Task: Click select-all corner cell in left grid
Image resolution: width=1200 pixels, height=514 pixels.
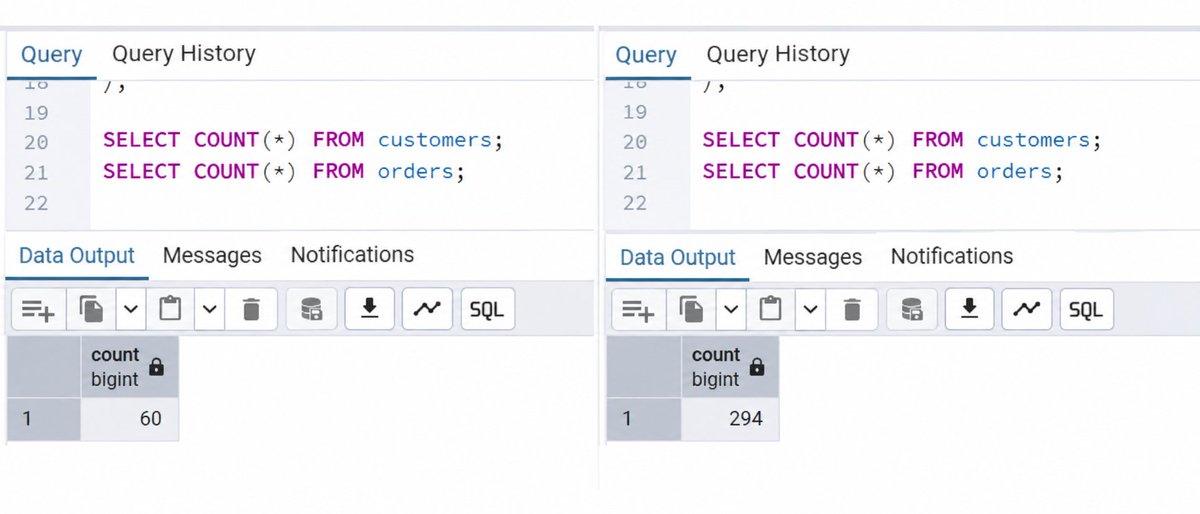Action: click(x=43, y=367)
